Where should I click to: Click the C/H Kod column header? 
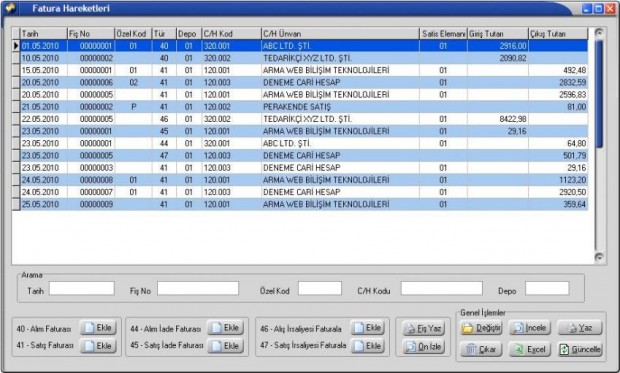231,34
